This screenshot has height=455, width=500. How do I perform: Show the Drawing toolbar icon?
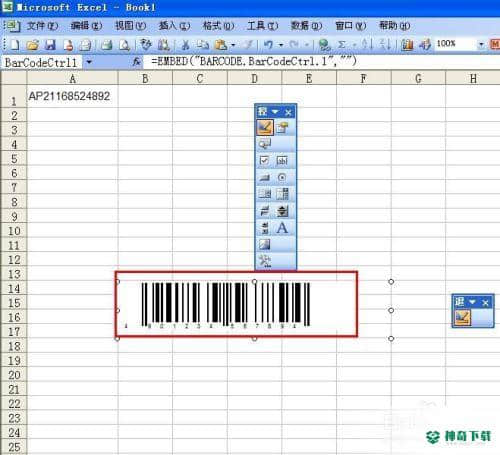(x=425, y=44)
